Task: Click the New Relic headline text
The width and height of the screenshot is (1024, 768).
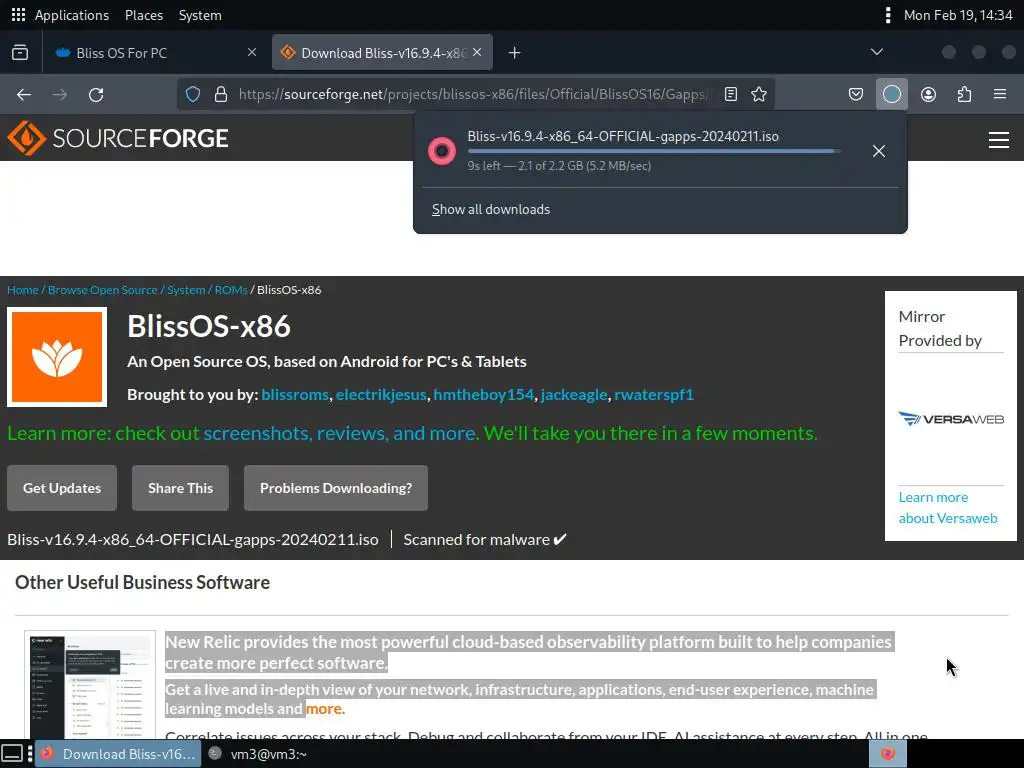Action: [x=528, y=652]
